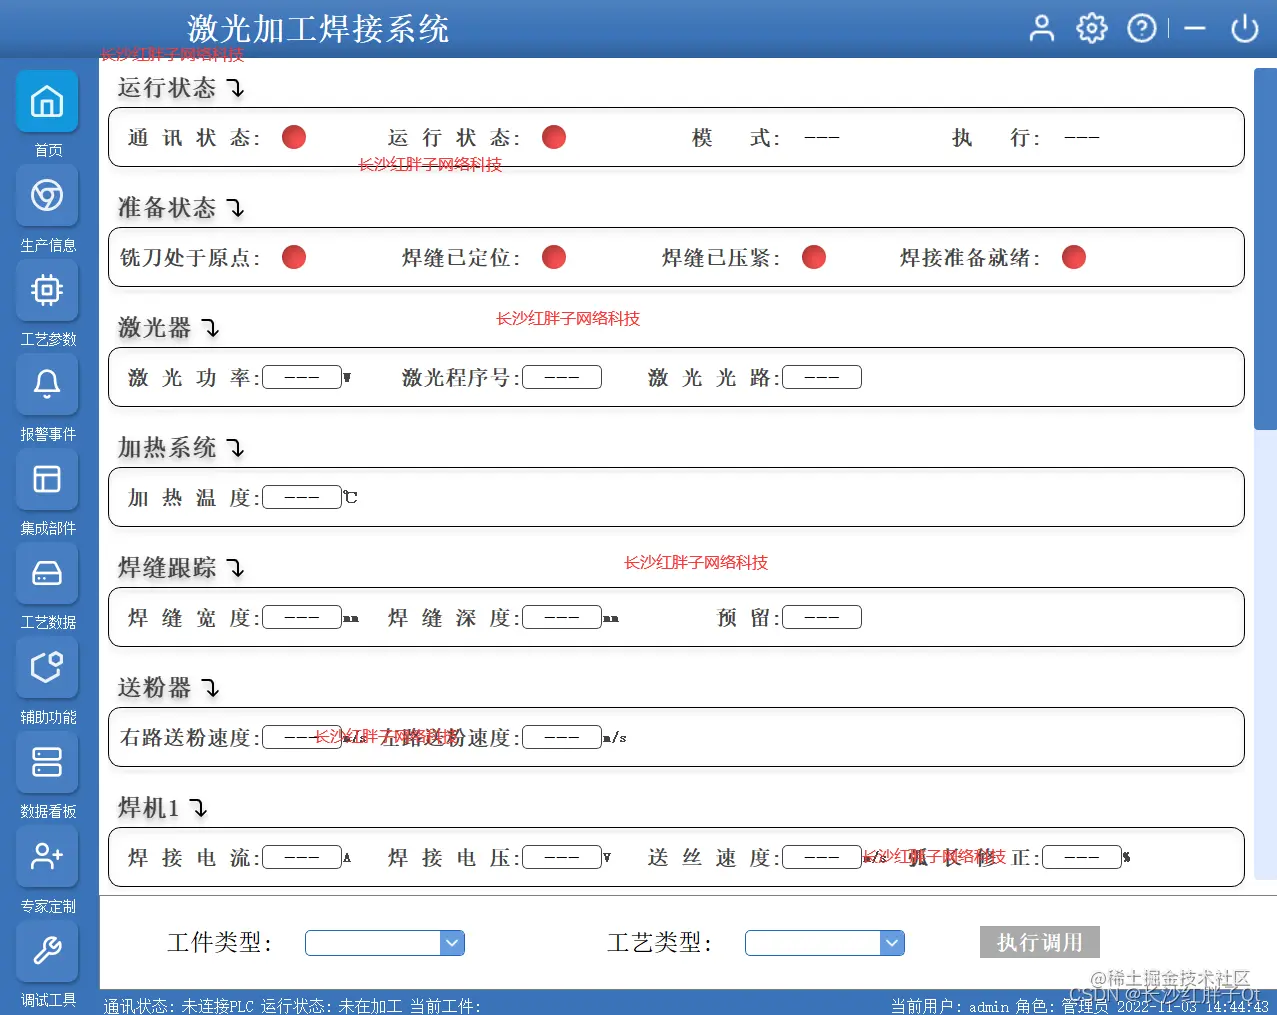Viewport: 1277px width, 1015px height.
Task: Click inside the 加热温度 input field
Action: (x=302, y=497)
